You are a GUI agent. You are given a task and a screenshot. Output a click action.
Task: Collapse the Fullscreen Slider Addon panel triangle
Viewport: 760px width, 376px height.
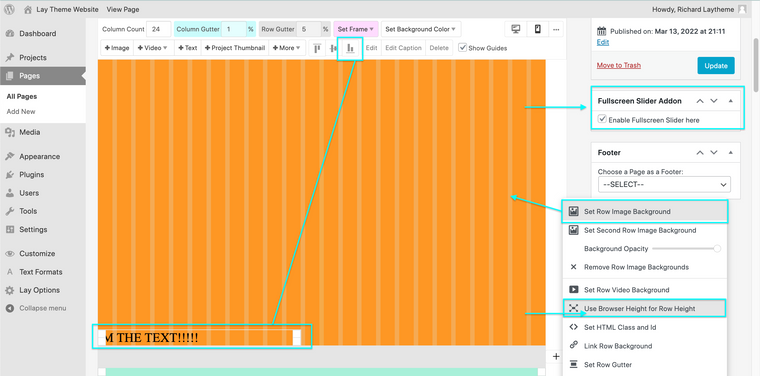click(730, 101)
